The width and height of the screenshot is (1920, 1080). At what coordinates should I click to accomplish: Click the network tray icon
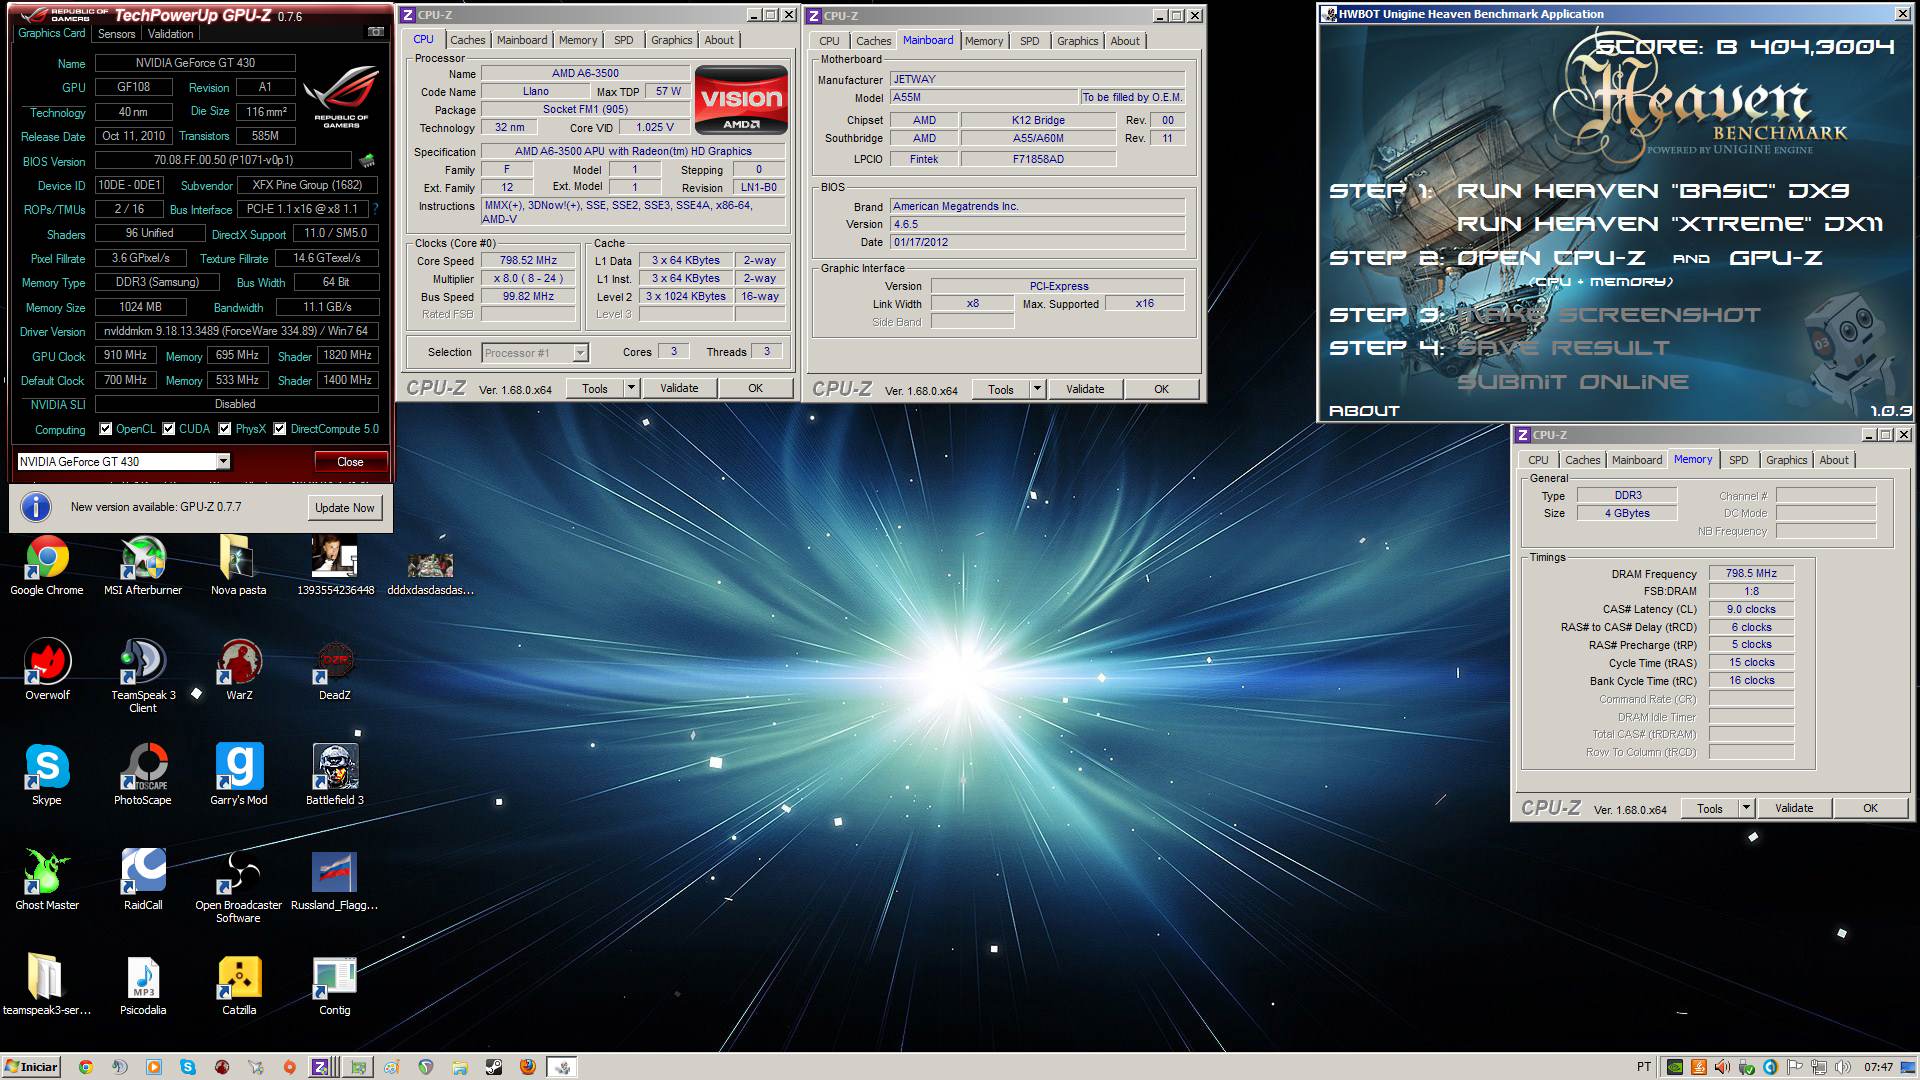(1819, 1067)
